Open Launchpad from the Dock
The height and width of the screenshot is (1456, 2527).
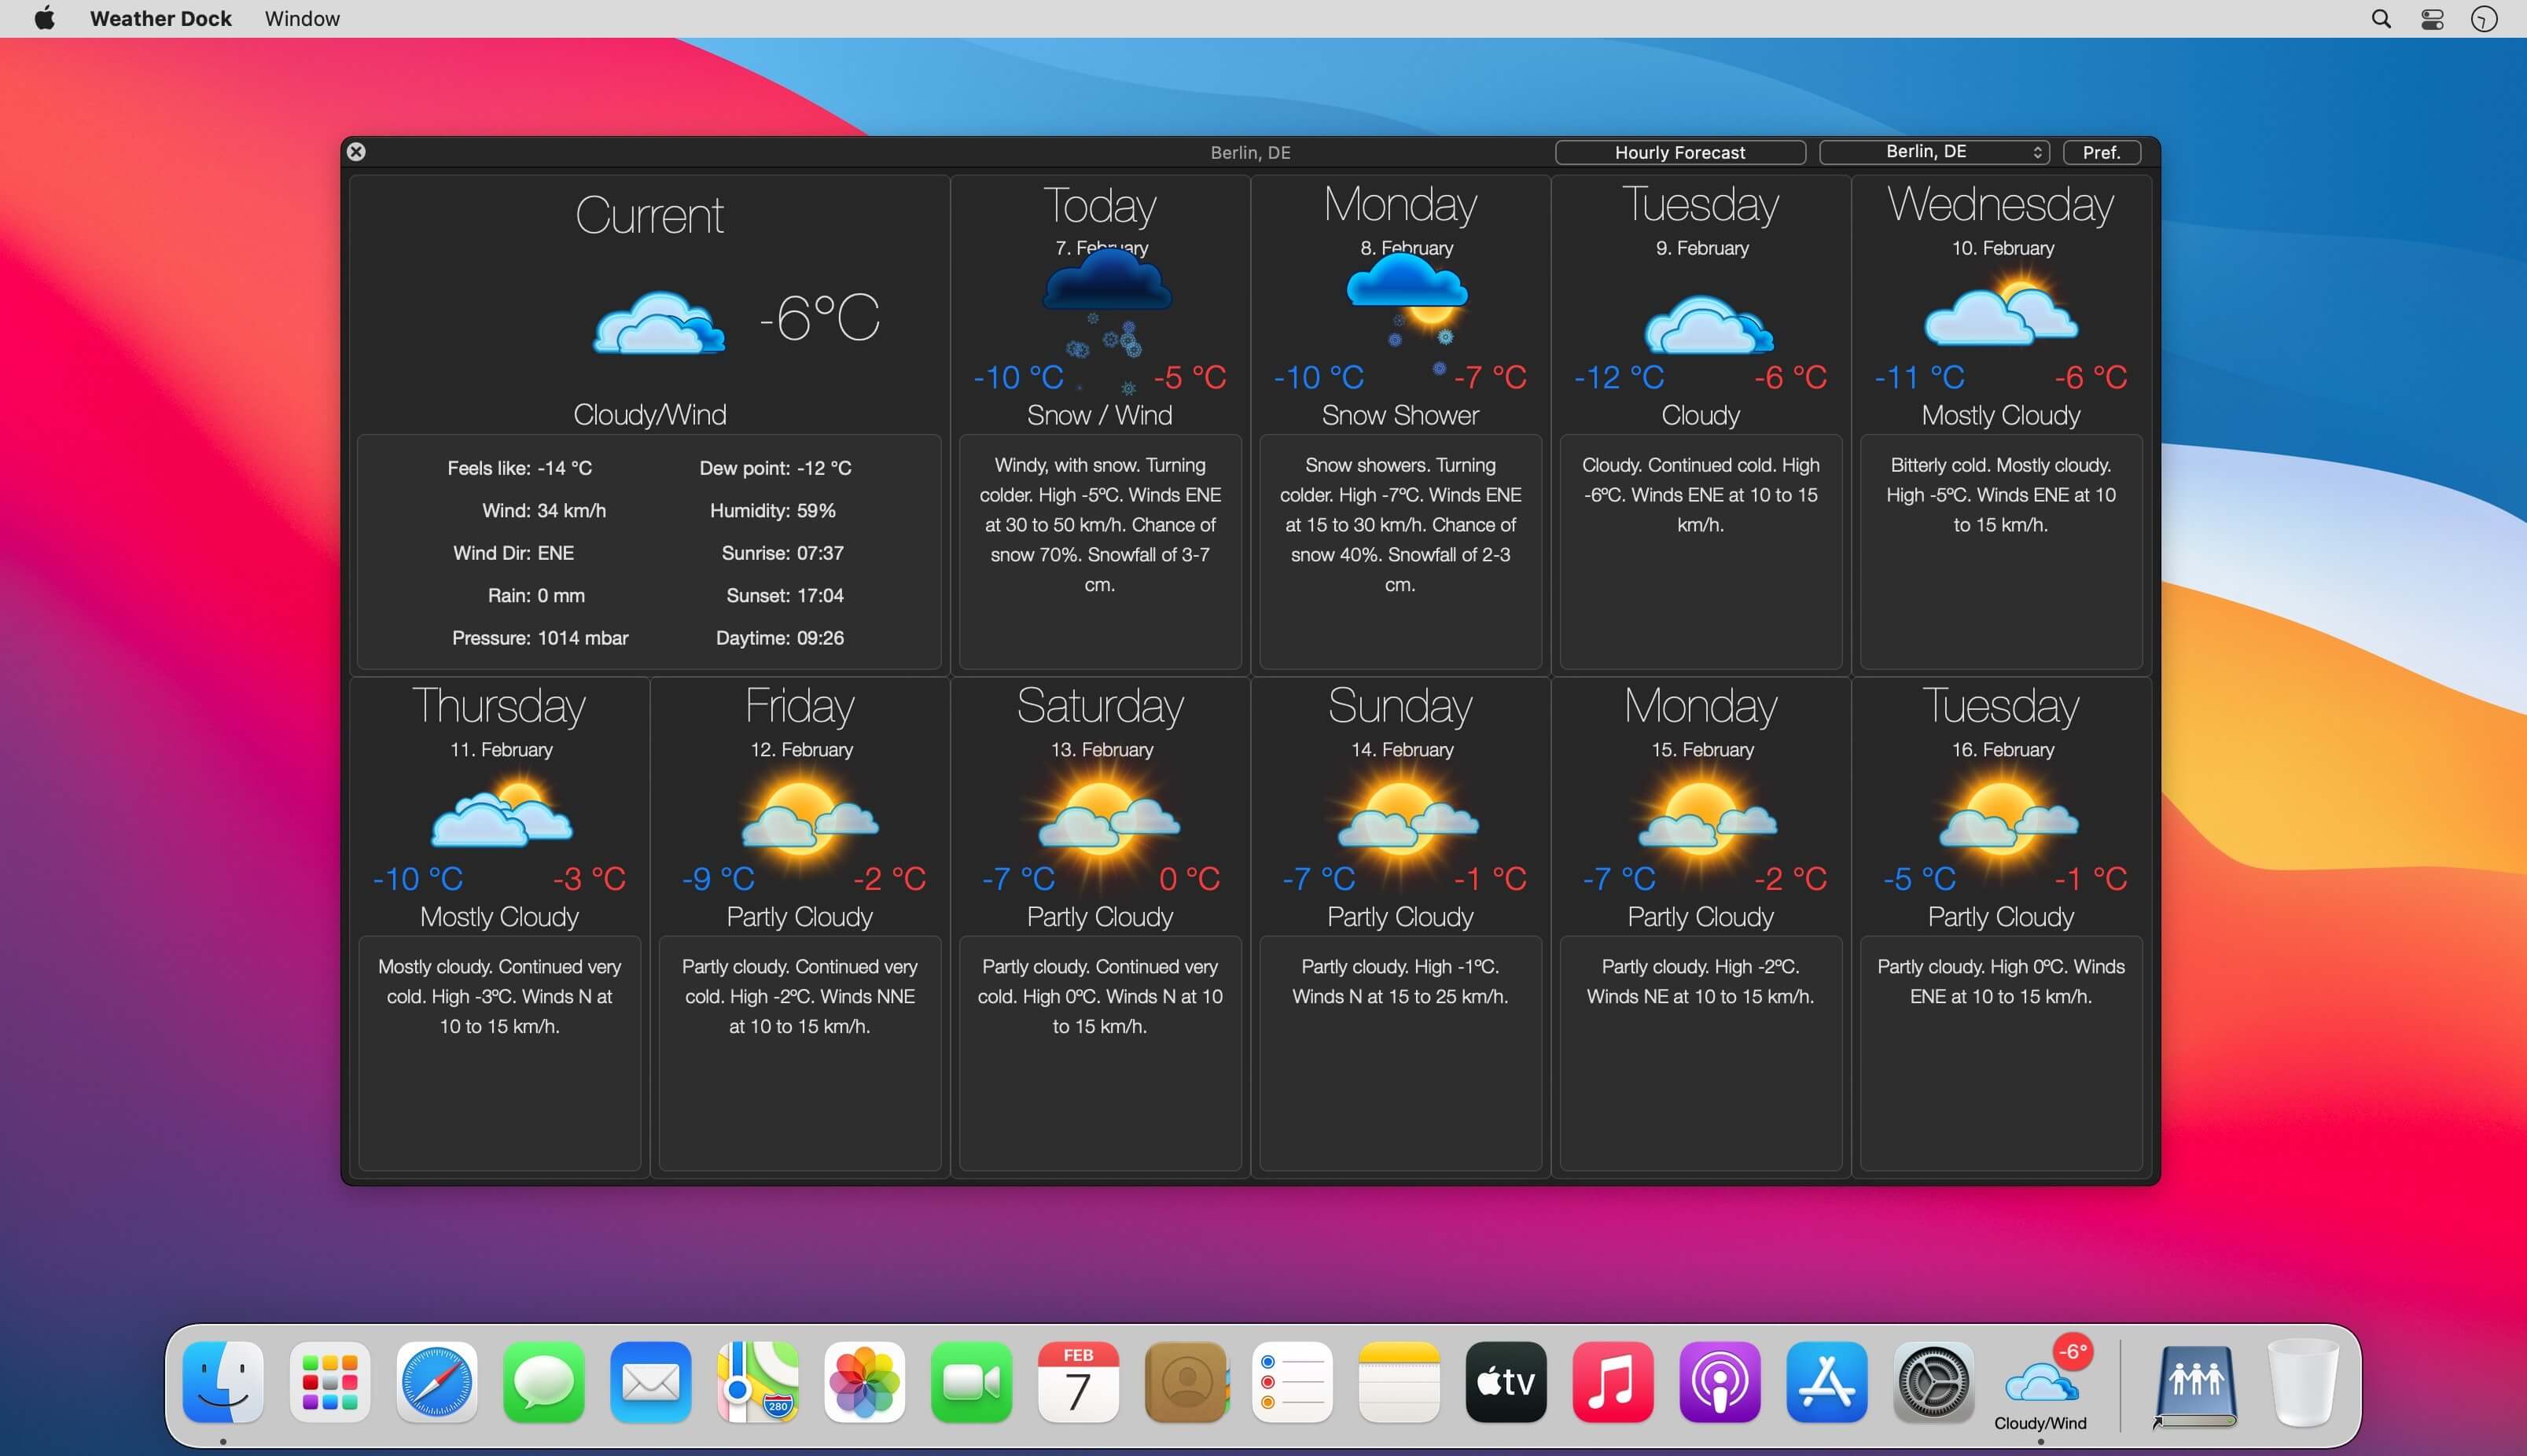click(330, 1381)
